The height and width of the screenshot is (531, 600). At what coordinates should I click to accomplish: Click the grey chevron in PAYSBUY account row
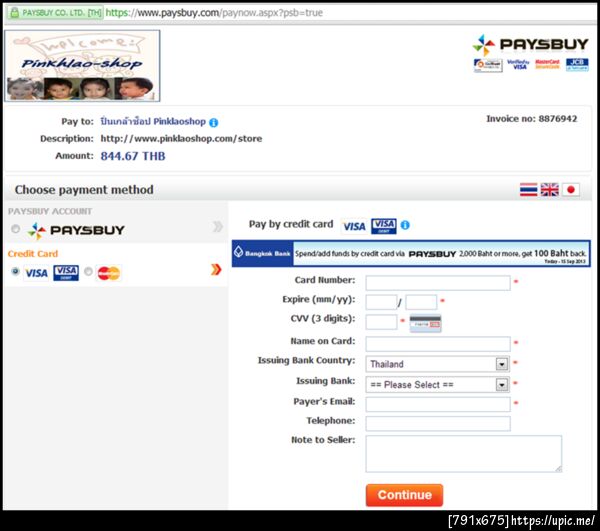pos(217,227)
